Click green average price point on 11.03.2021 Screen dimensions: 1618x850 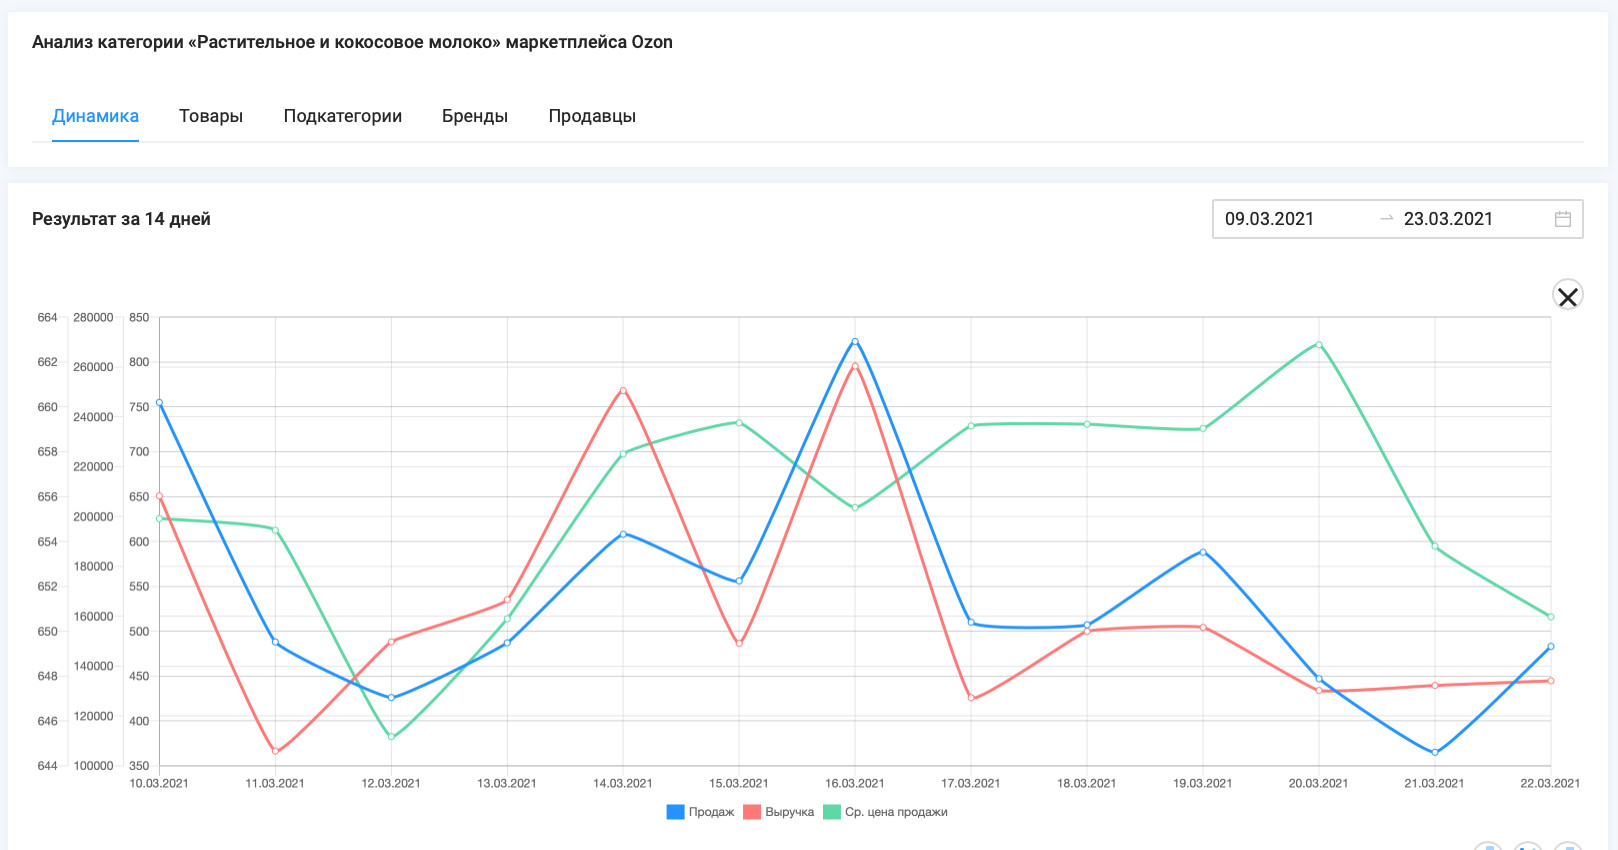275,530
